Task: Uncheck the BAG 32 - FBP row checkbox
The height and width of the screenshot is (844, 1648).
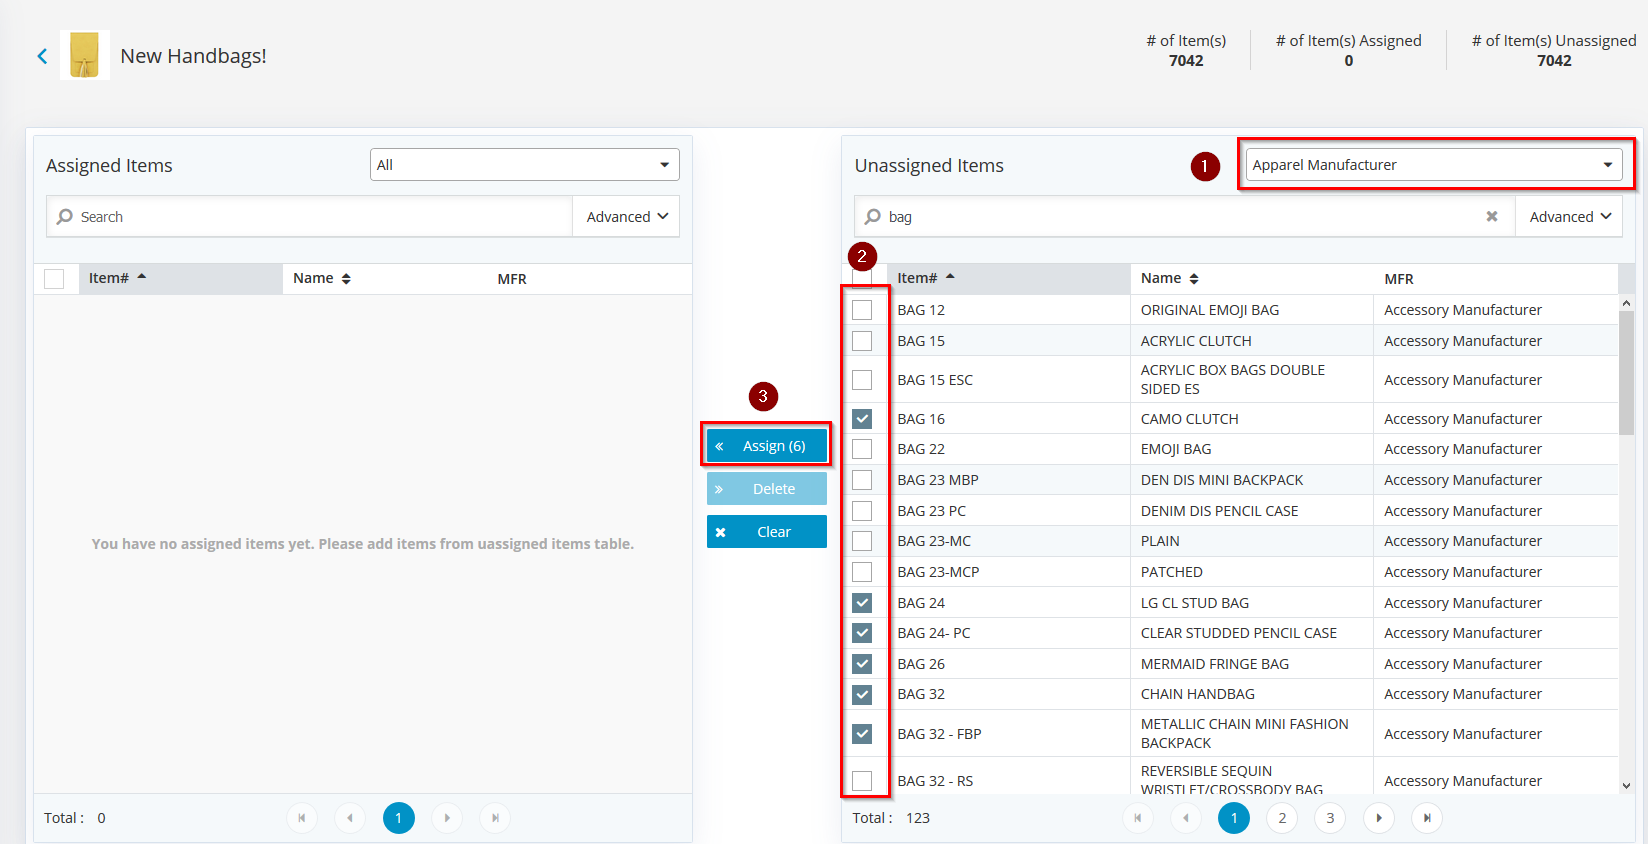Action: (x=862, y=734)
